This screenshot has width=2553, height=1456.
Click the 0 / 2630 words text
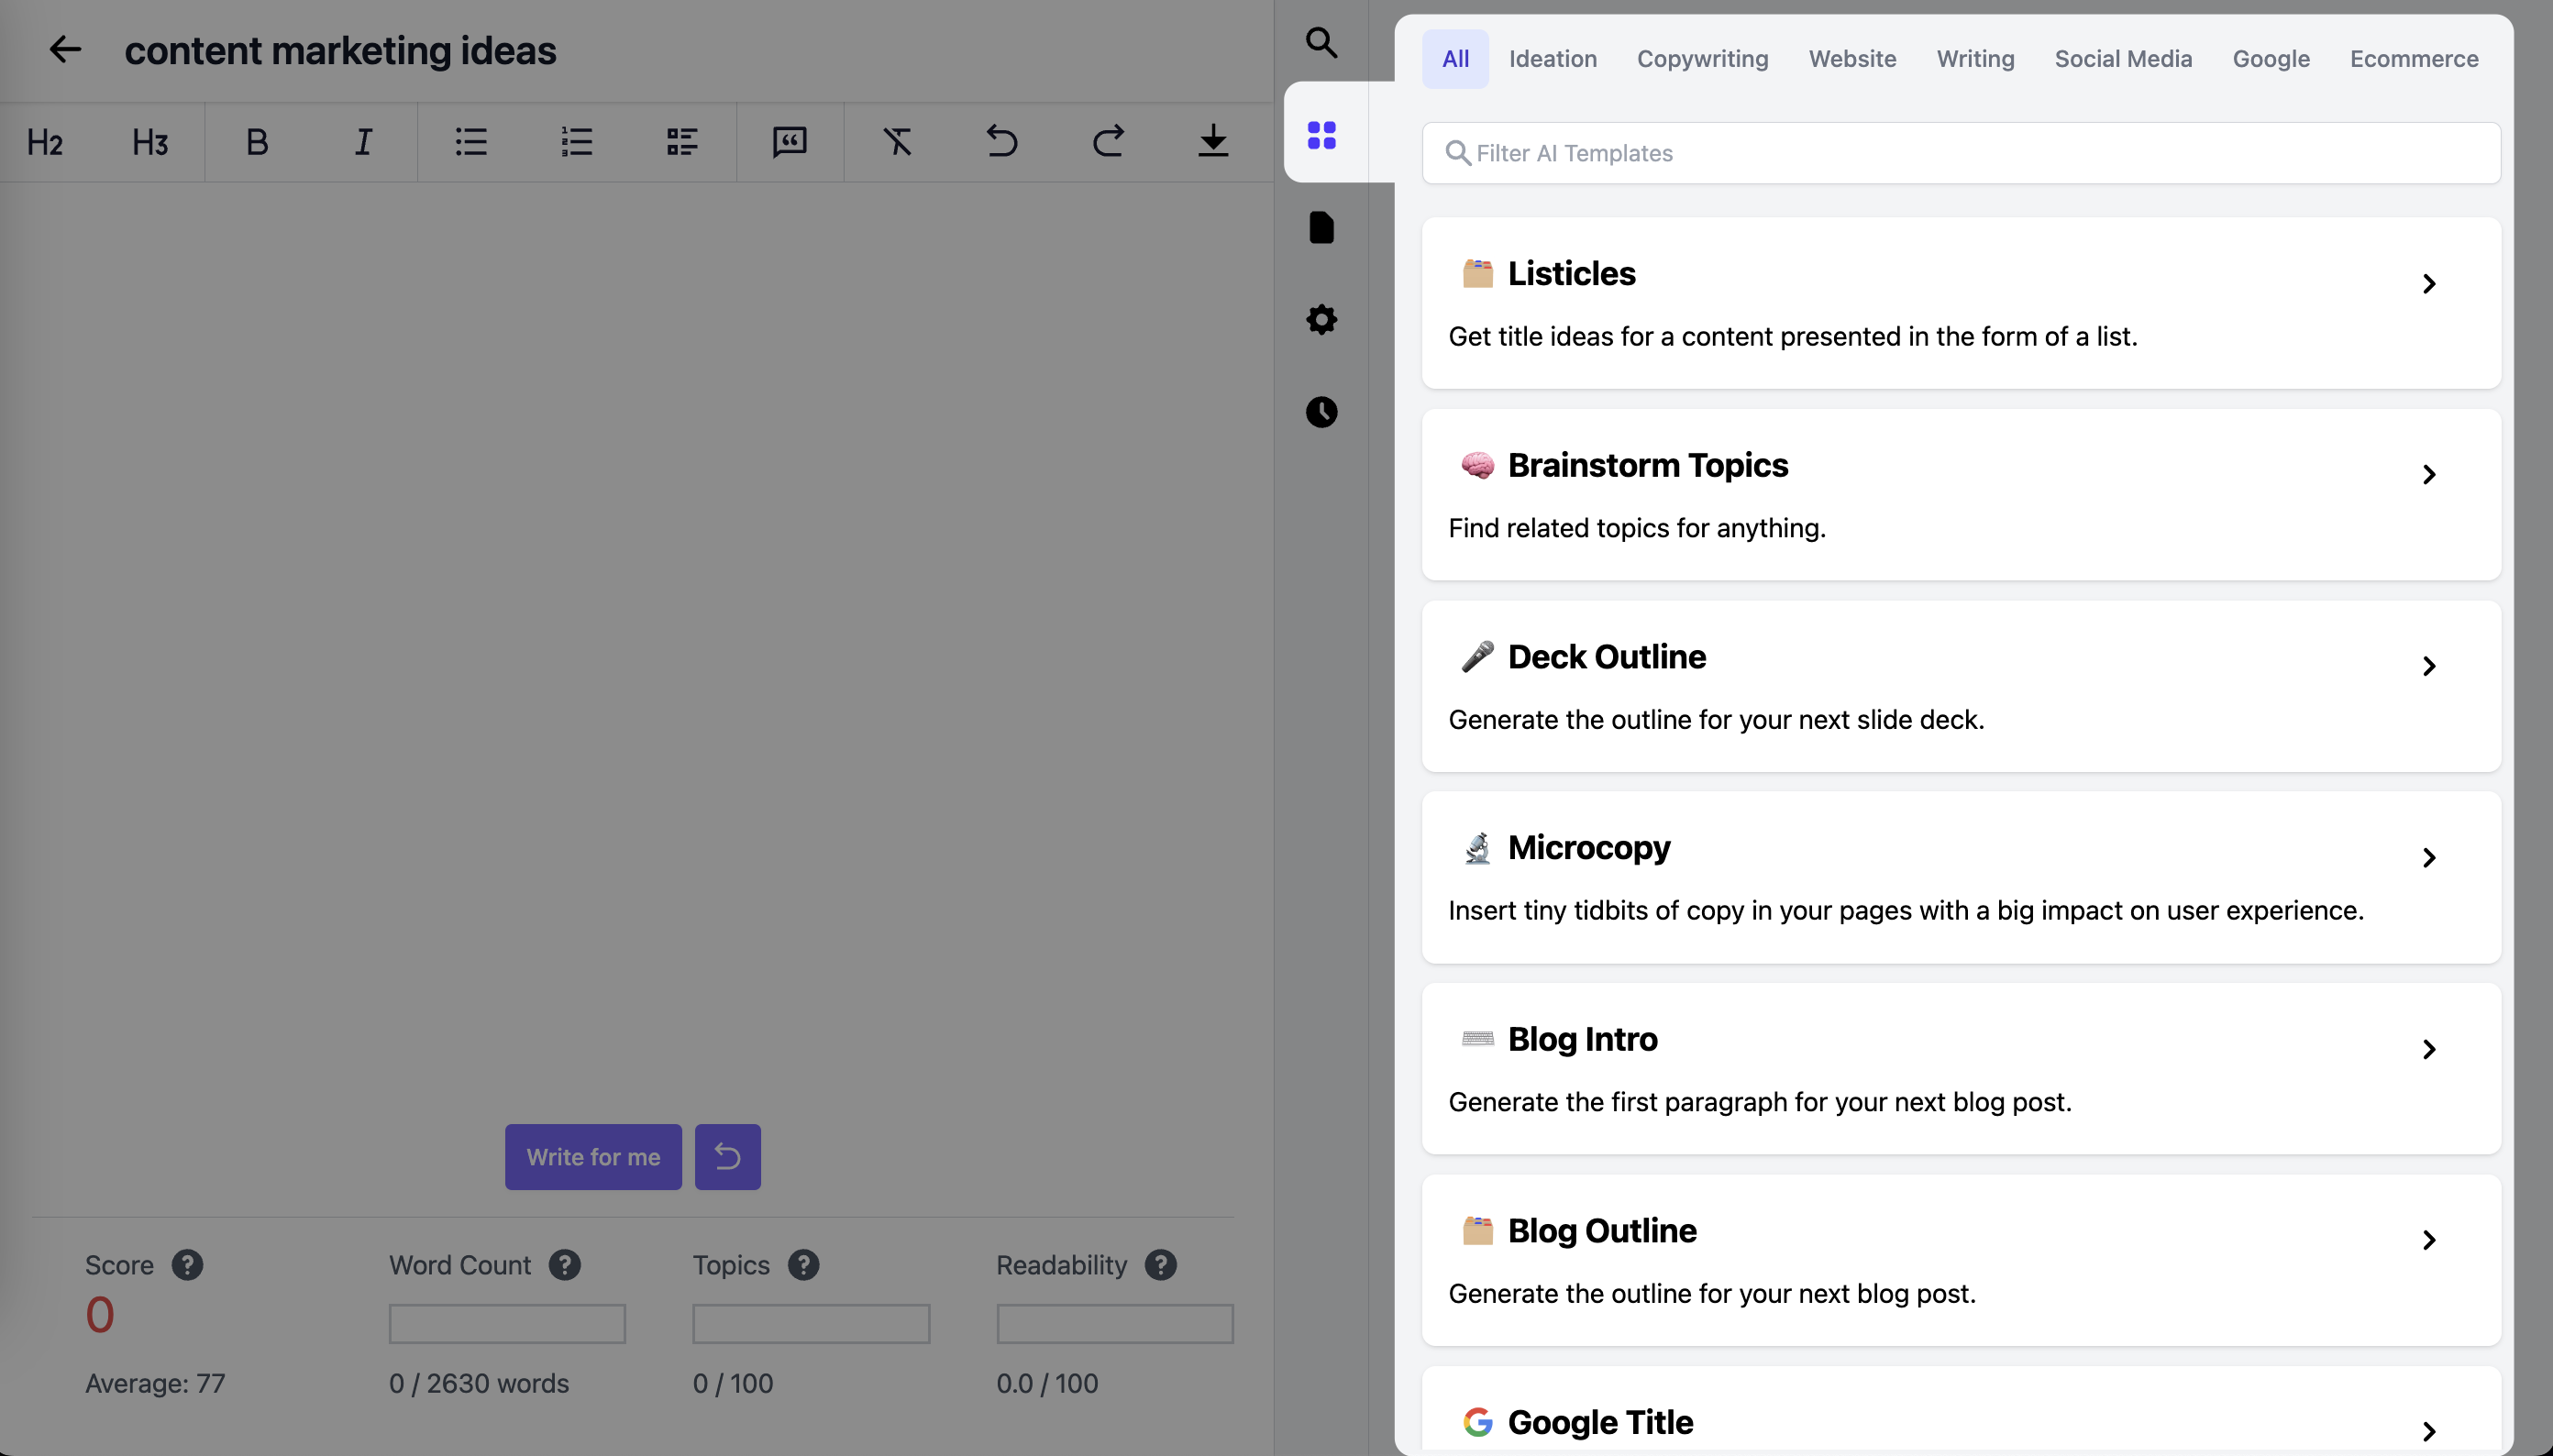coord(478,1383)
